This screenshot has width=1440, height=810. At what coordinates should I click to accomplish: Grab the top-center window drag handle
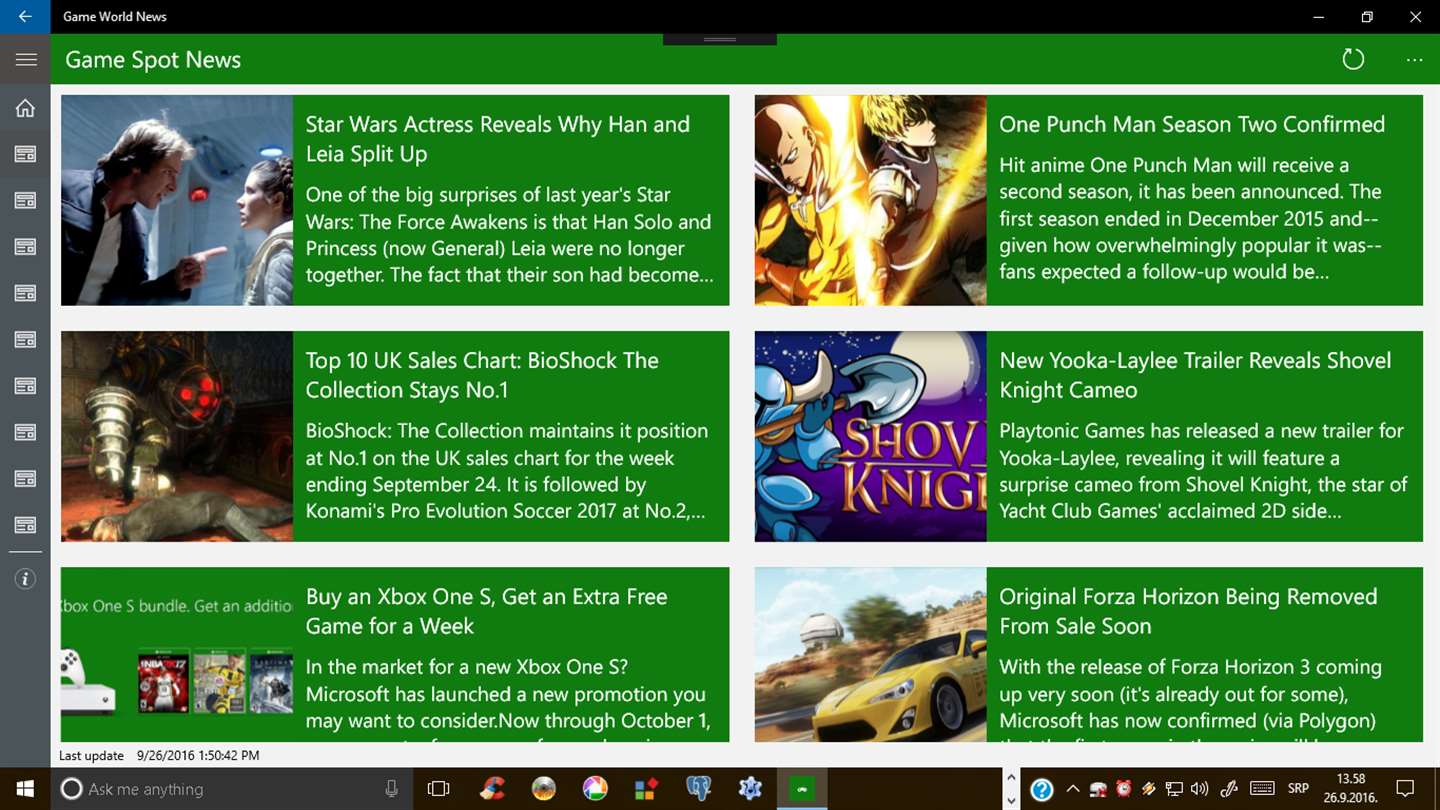[720, 39]
